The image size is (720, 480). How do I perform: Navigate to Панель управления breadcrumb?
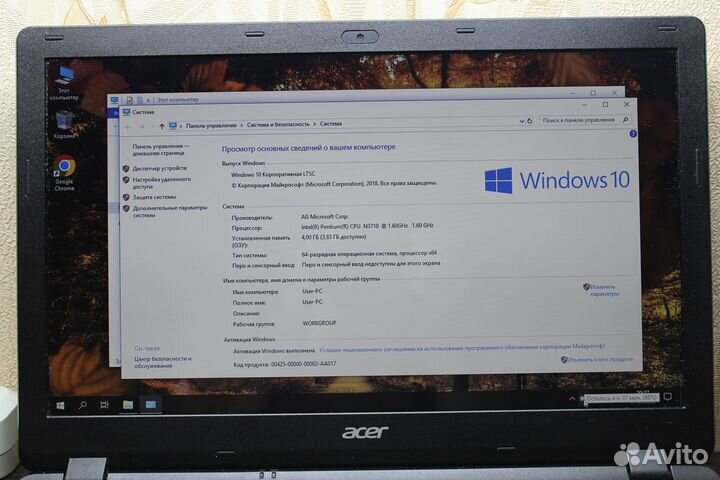pos(211,125)
